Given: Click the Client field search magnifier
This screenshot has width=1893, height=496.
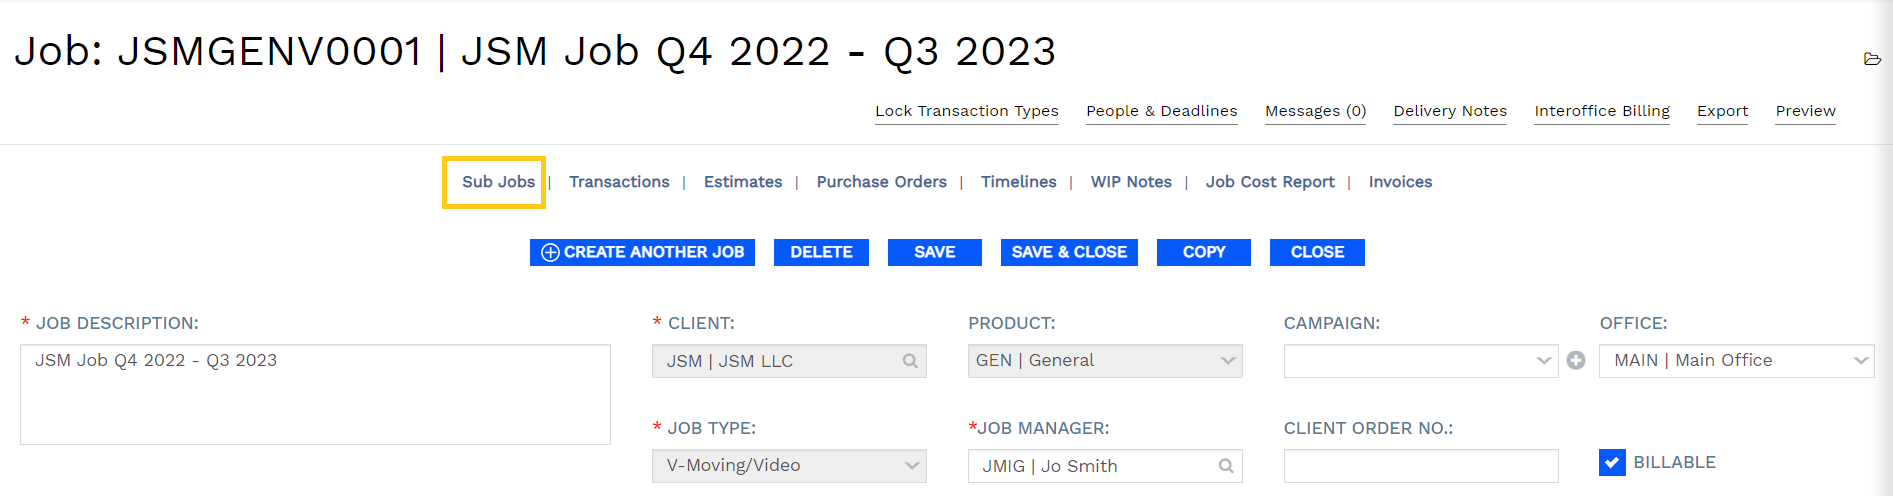Looking at the screenshot, I should click(910, 361).
